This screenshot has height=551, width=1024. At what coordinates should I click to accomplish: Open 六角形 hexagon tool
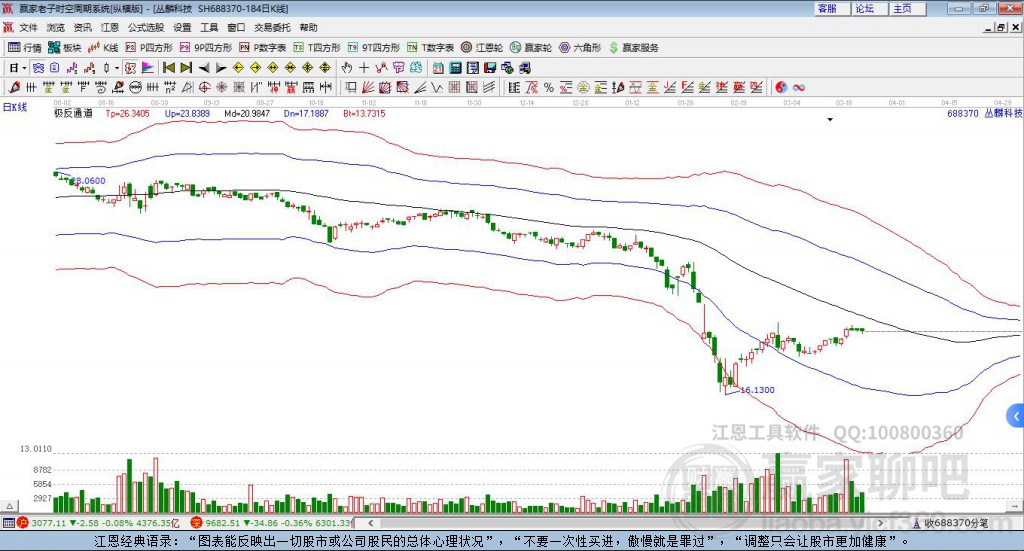click(580, 48)
